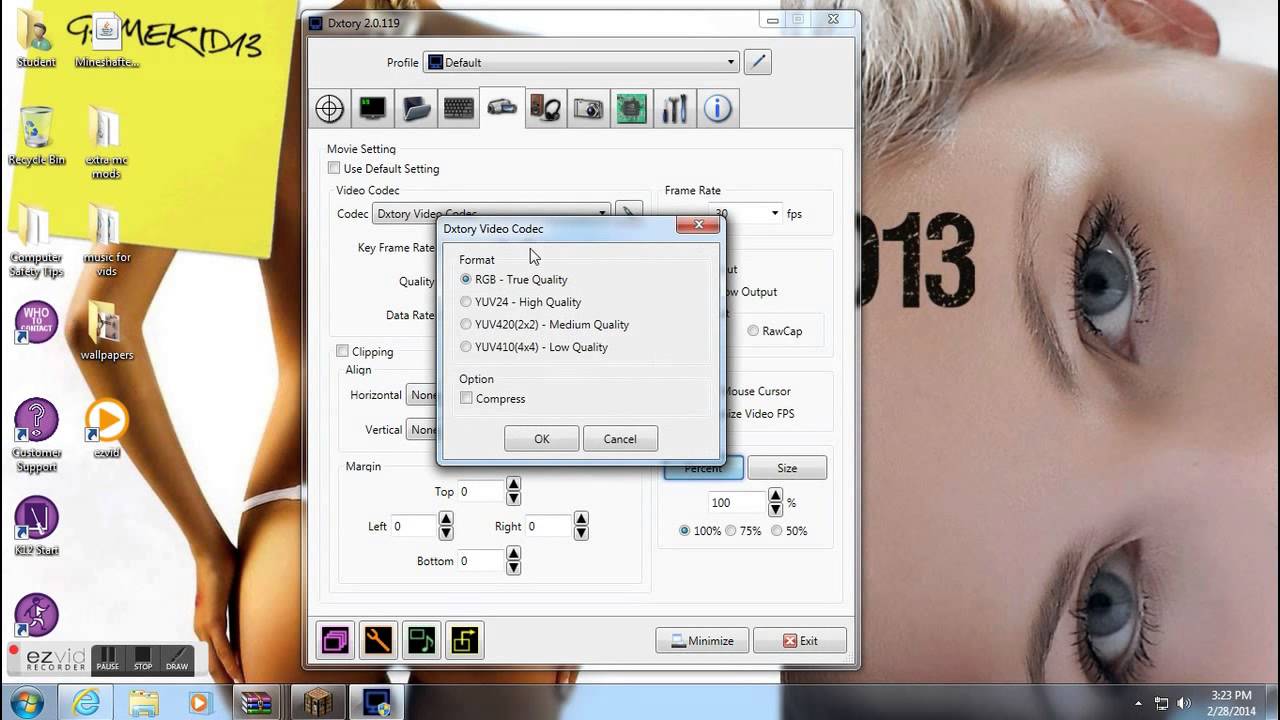Open the Screenshot tab with the camera icon
Screen dimensions: 1280x720
589,108
